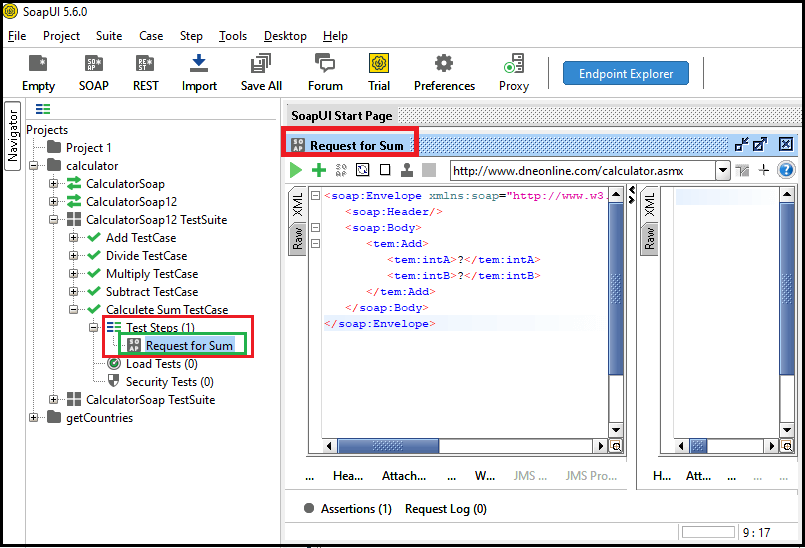
Task: Open the Attach... request tab
Action: pyautogui.click(x=404, y=476)
